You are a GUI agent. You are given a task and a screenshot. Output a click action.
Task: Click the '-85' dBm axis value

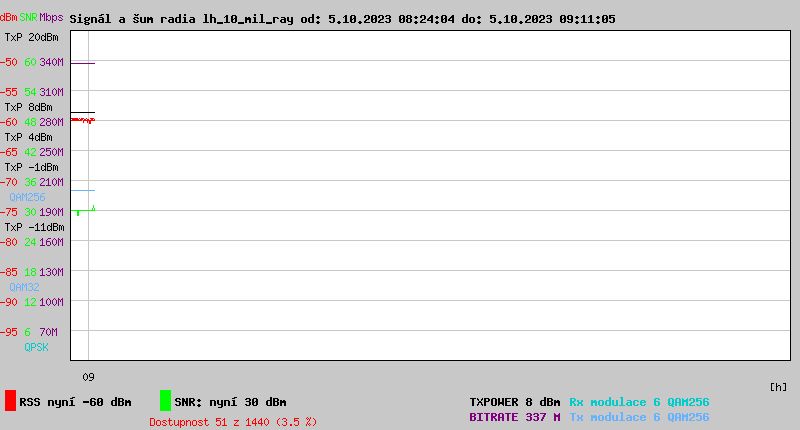coord(9,272)
